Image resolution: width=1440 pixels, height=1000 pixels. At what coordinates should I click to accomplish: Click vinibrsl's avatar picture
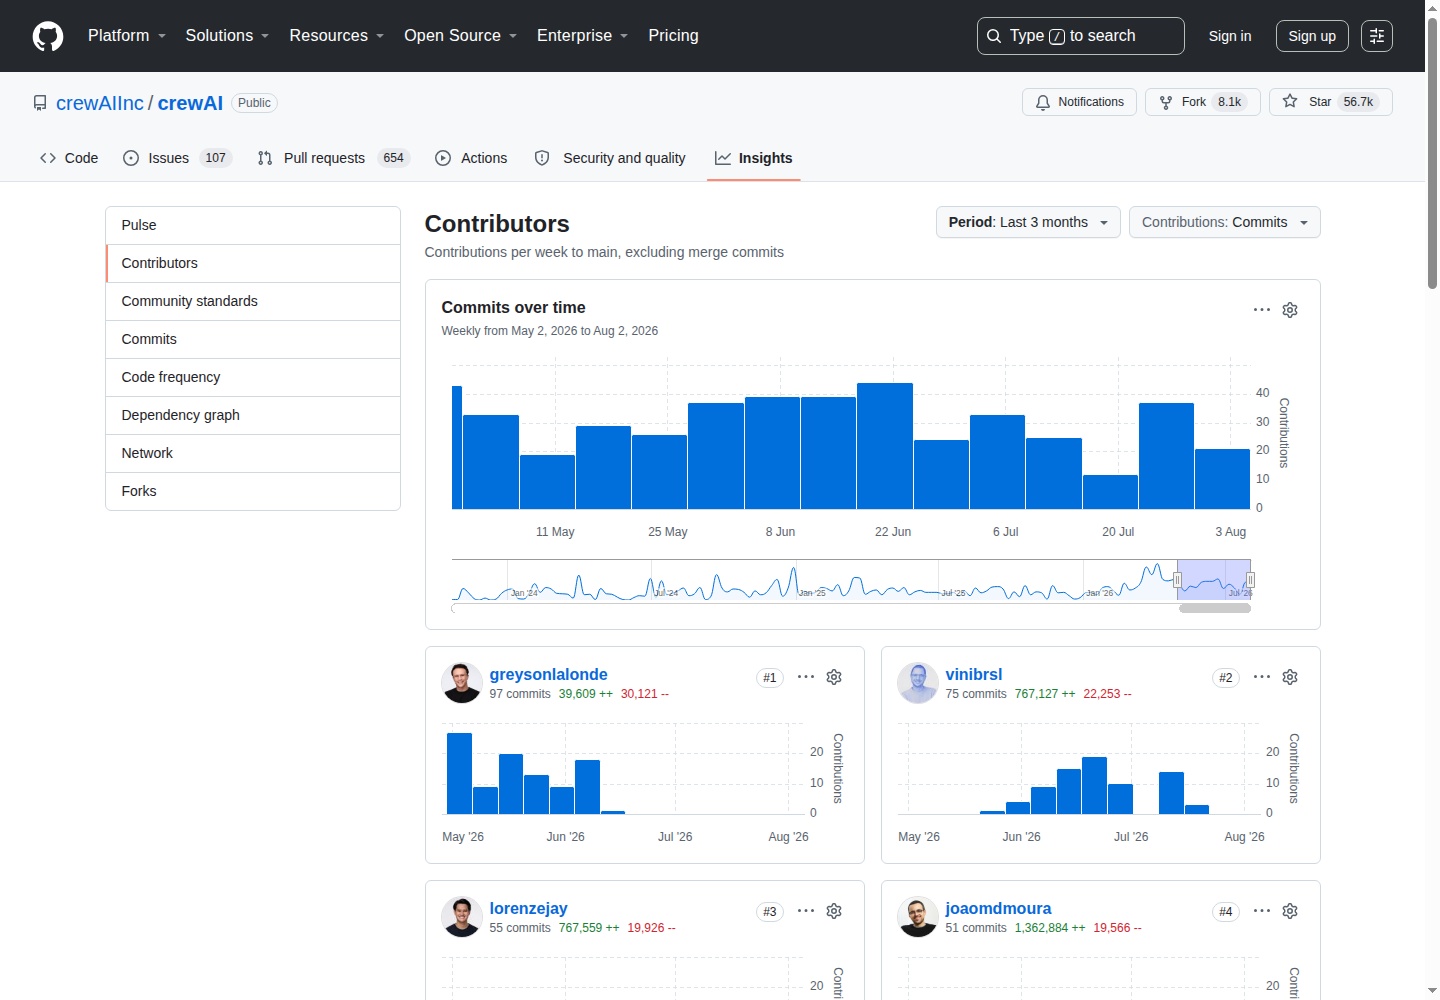[x=918, y=683]
